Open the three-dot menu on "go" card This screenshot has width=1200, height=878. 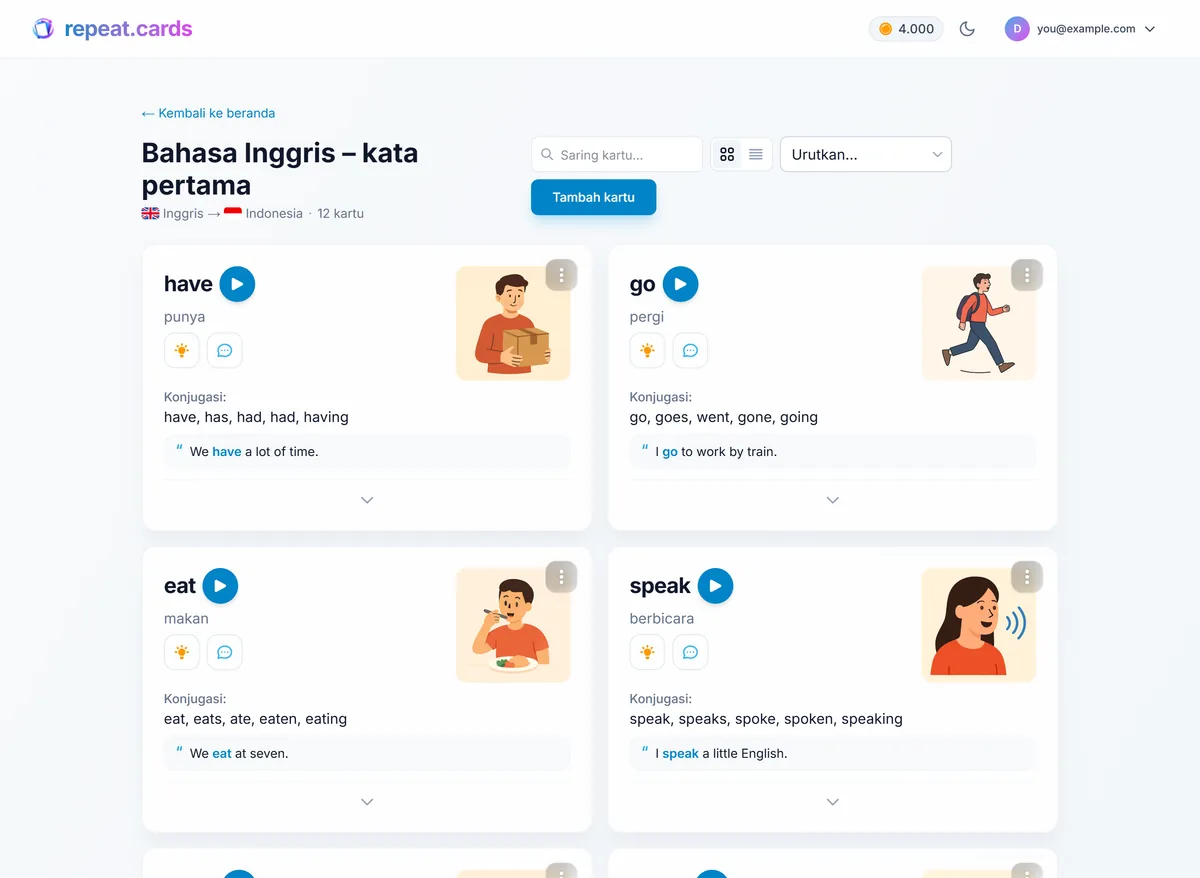tap(1027, 275)
